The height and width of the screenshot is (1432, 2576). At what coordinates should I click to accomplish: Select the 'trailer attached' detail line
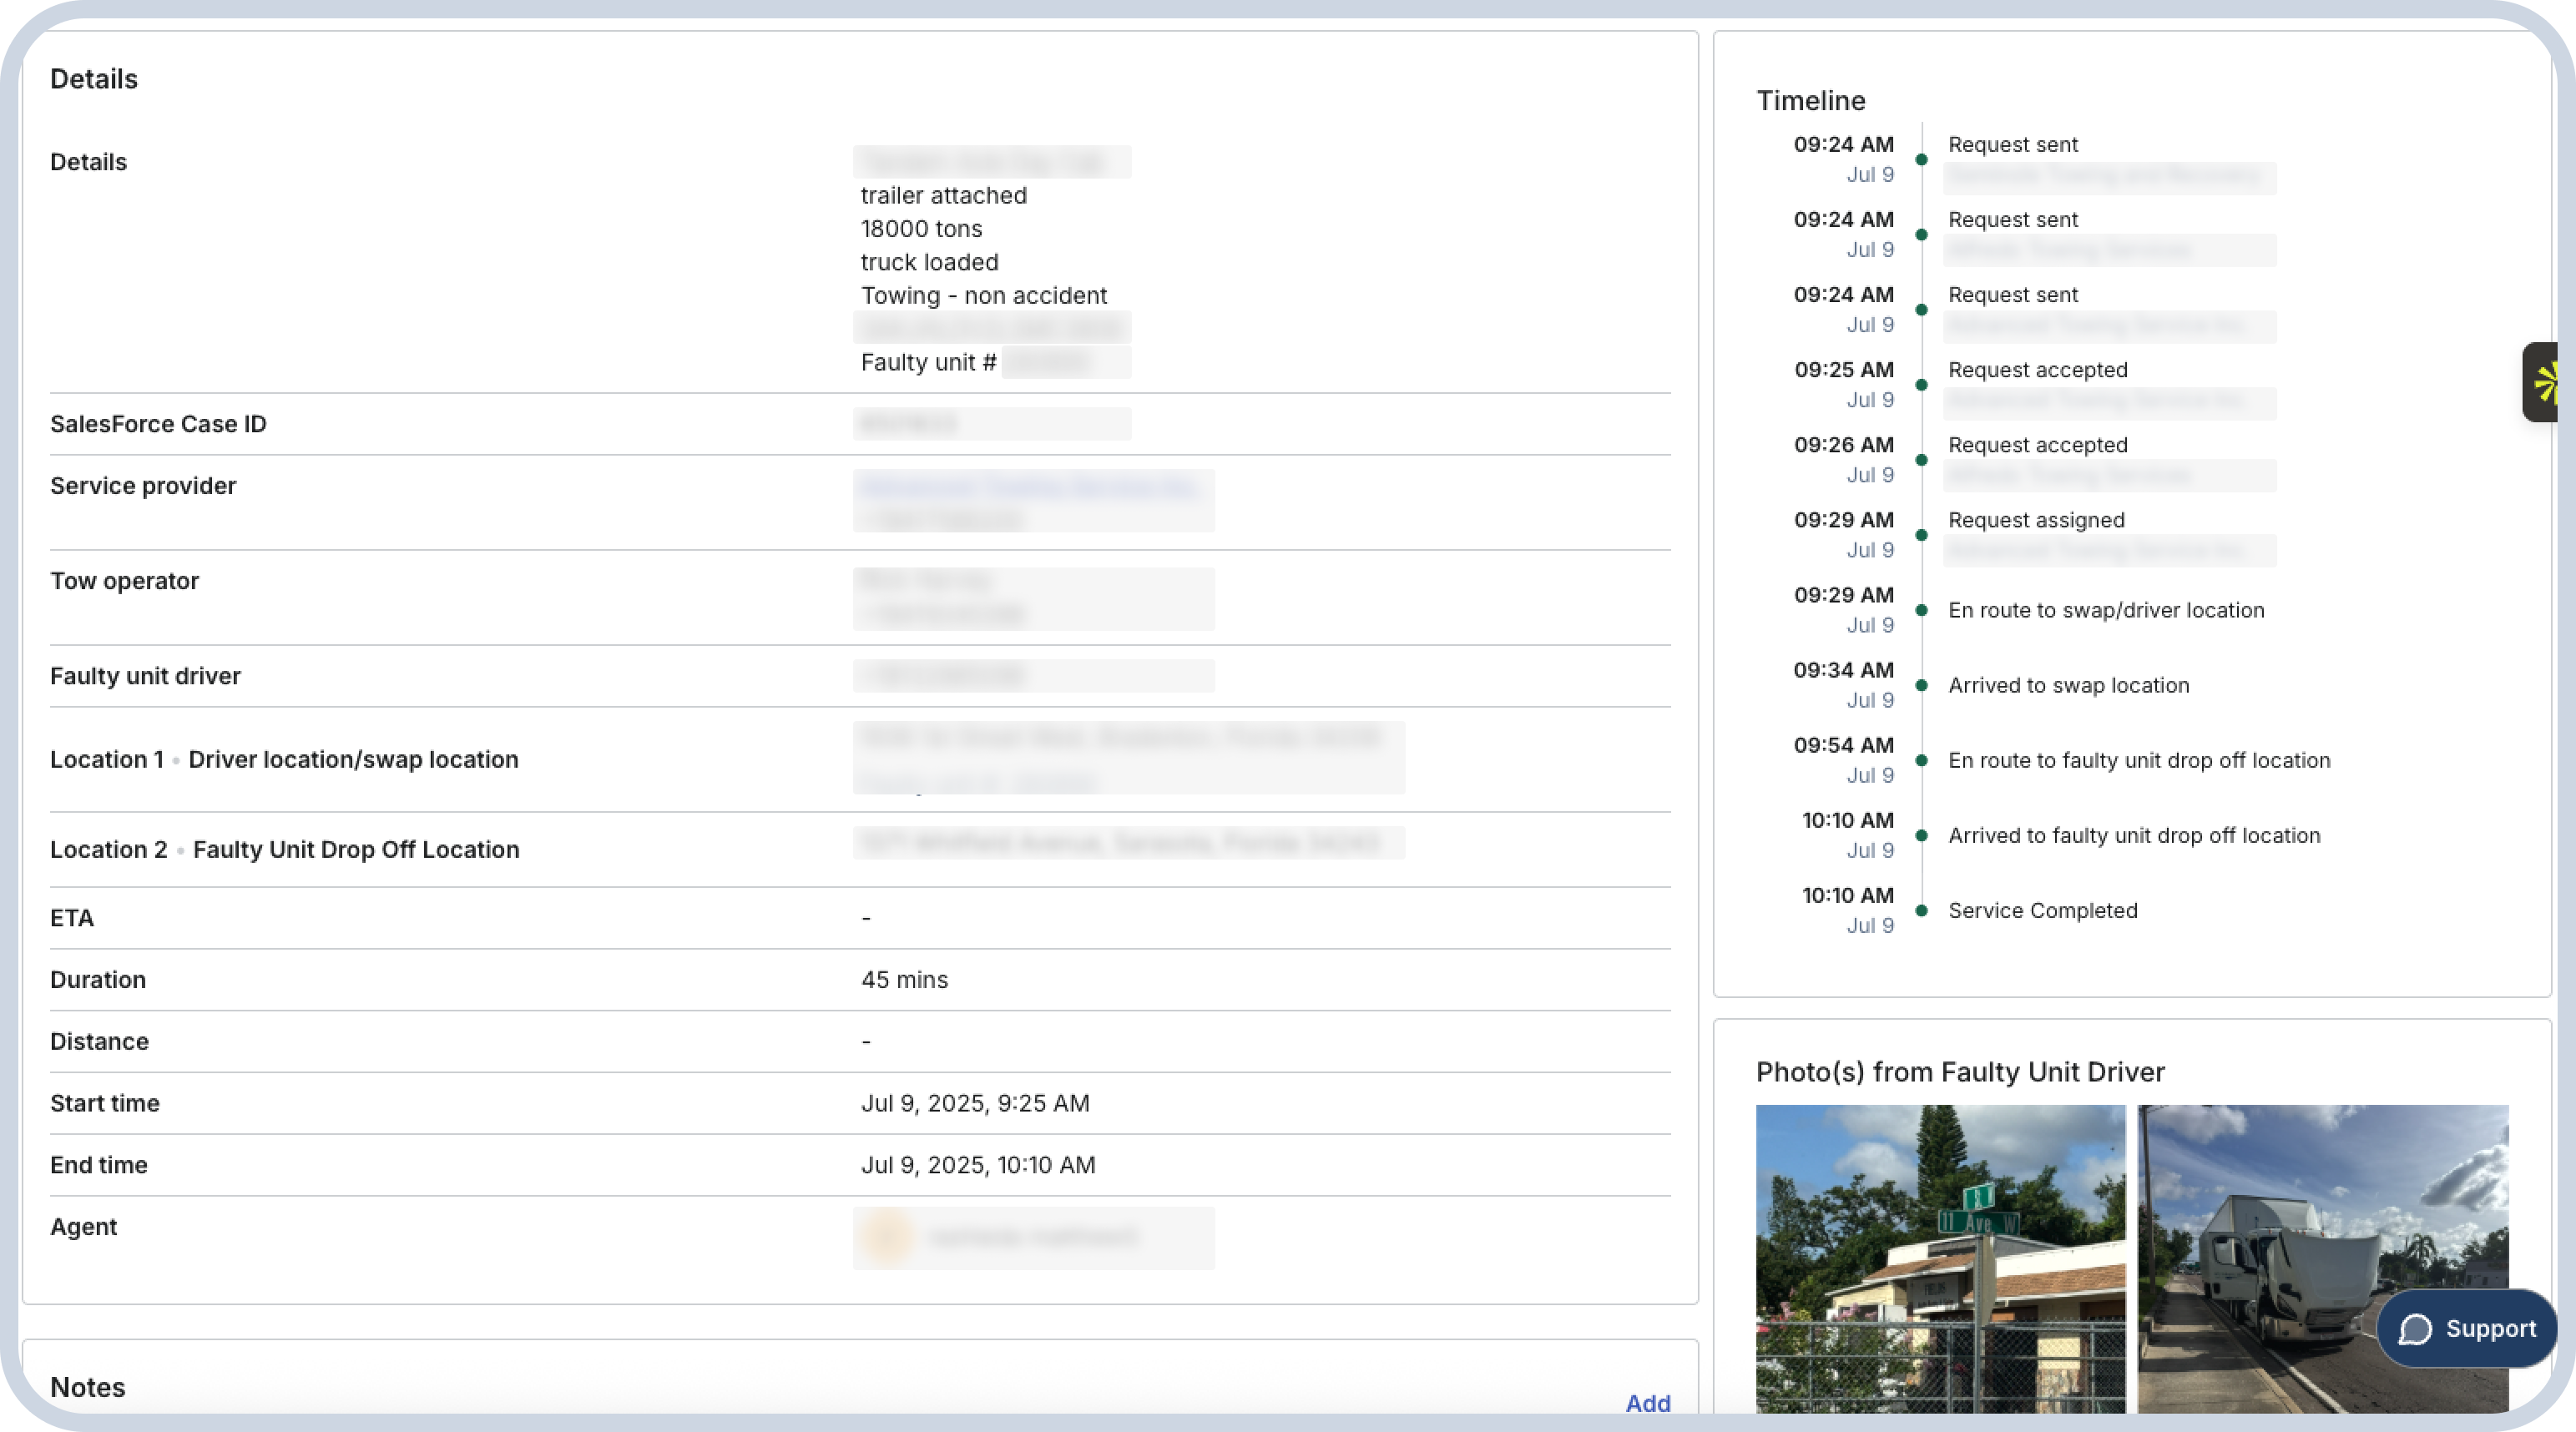click(943, 195)
